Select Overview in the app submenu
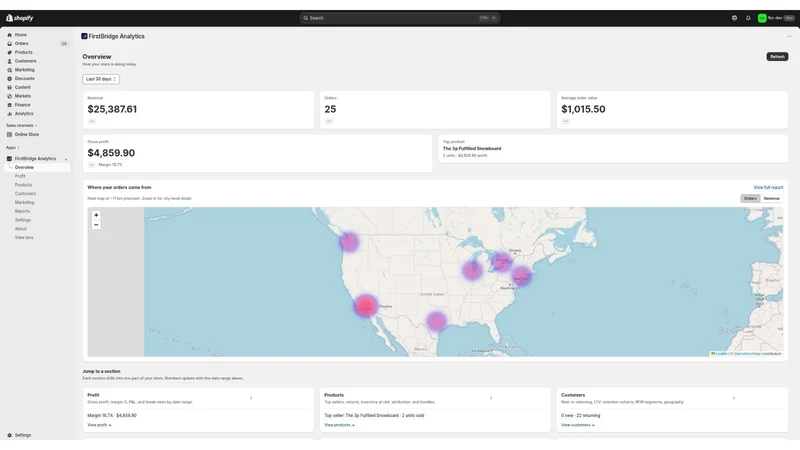 pyautogui.click(x=24, y=167)
